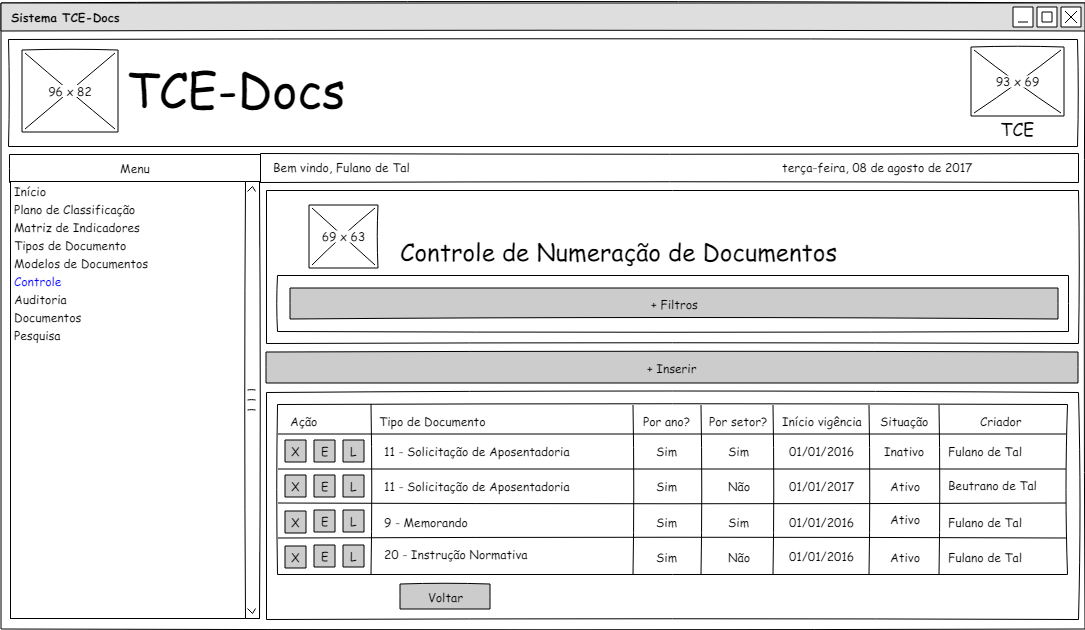The height and width of the screenshot is (630, 1085).
Task: Click E icon for the Memorando row
Action: [324, 522]
